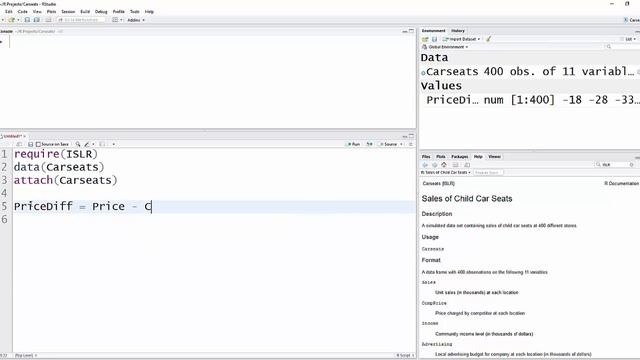Open the Global Environment dropdown

(x=445, y=47)
